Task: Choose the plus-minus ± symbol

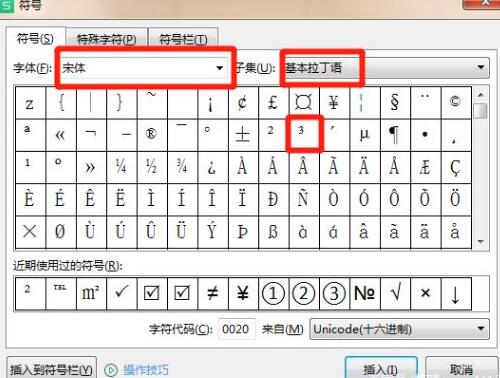Action: 244,135
